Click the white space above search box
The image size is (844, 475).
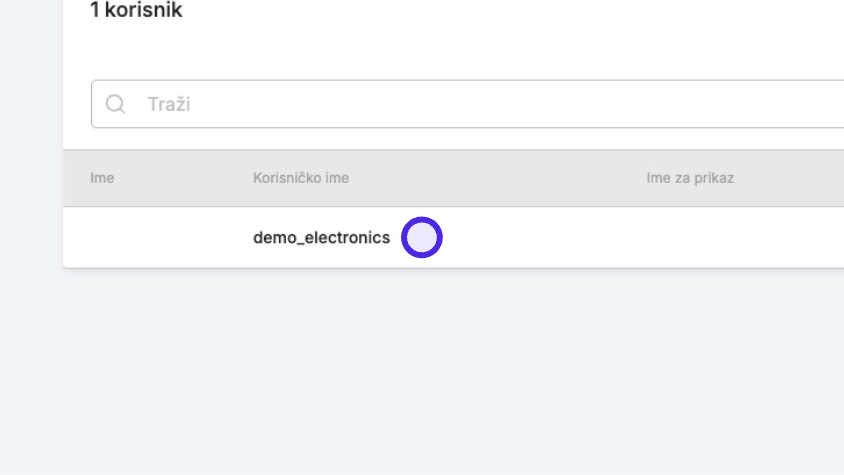coord(453,51)
